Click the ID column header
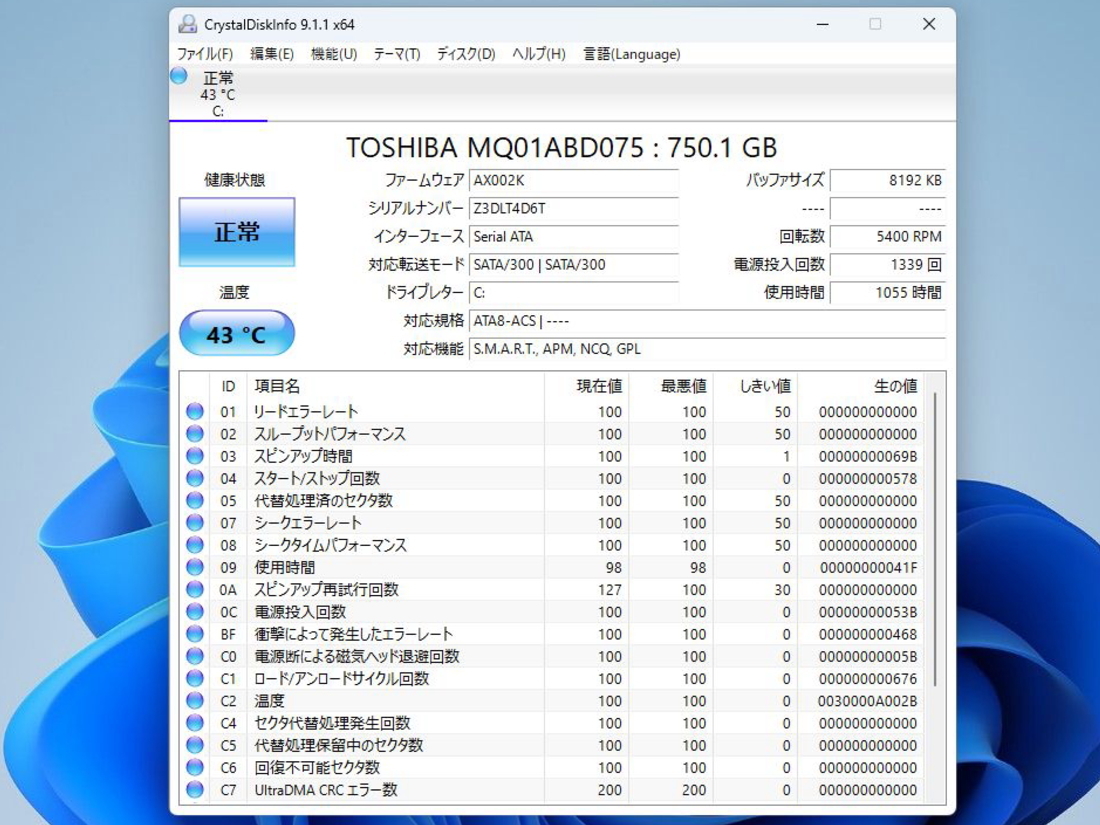Screen dimensions: 1100x825 pos(228,387)
